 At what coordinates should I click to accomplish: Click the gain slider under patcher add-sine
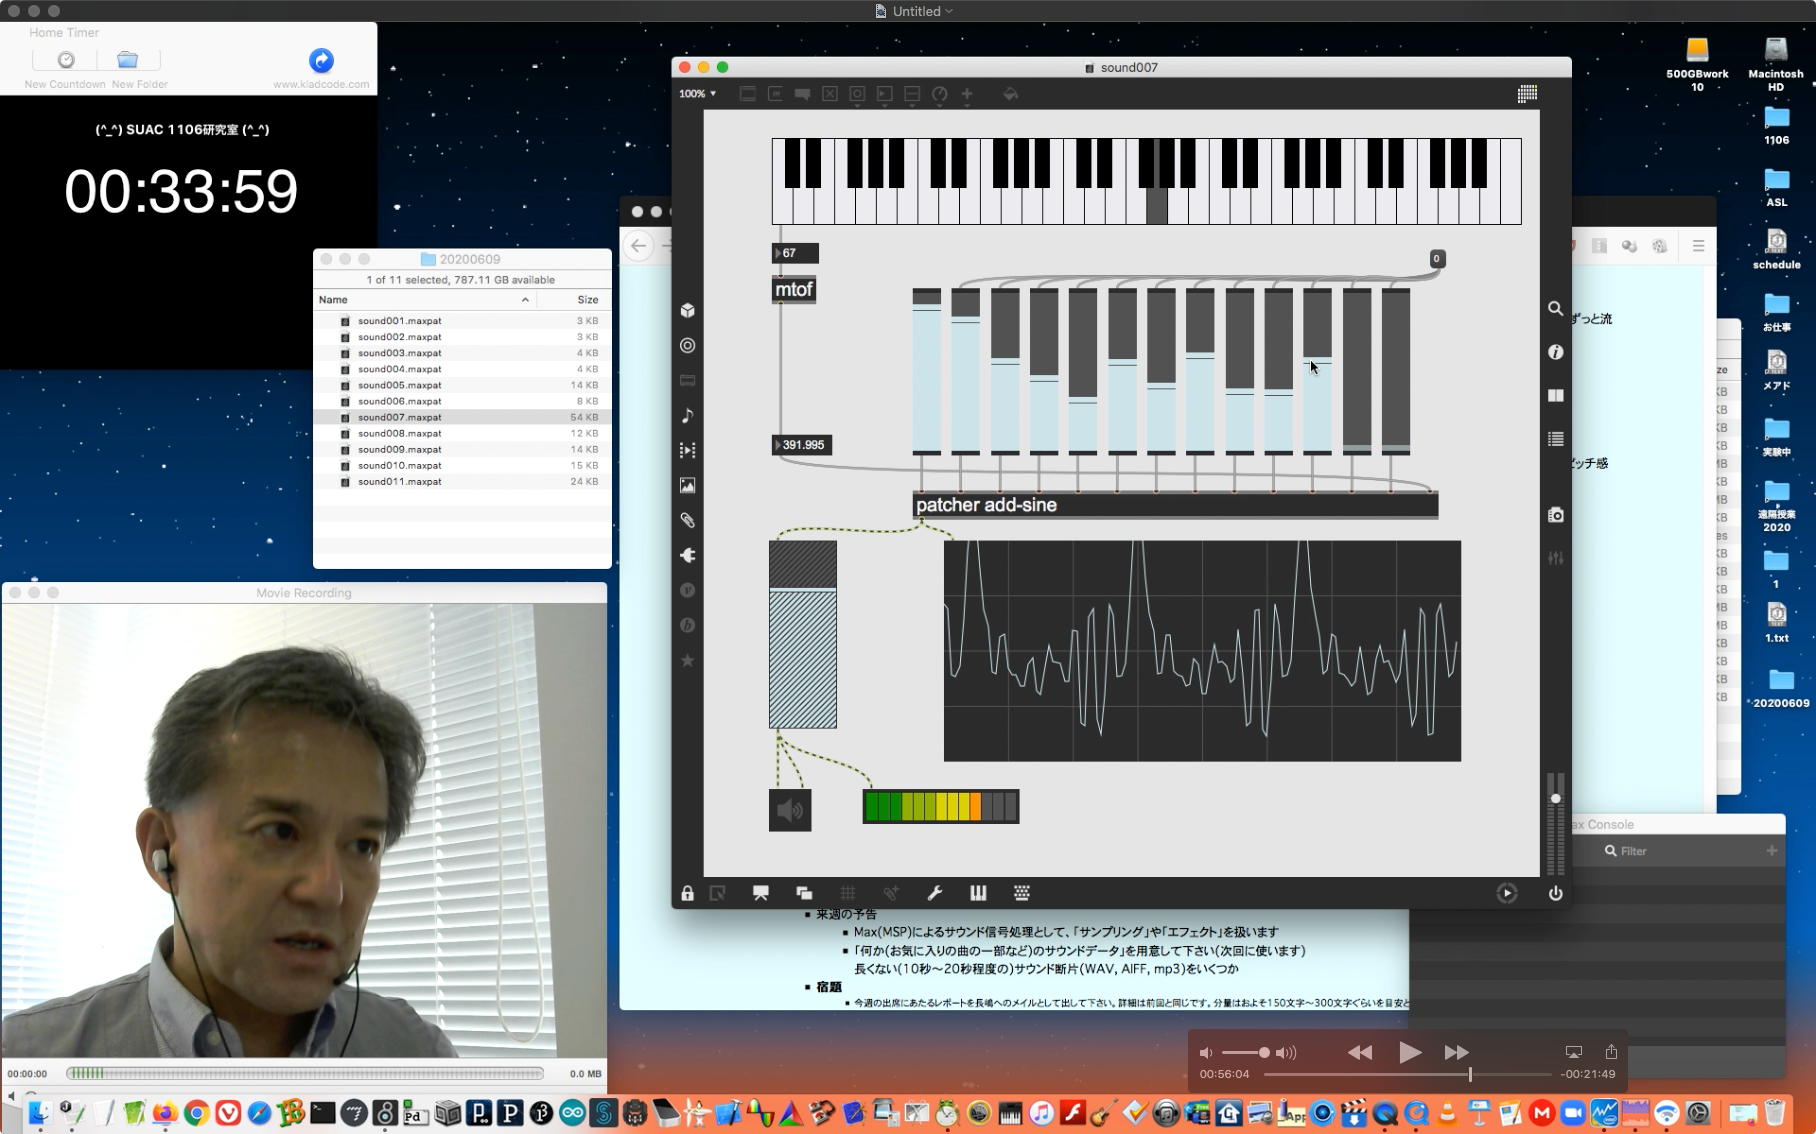click(x=802, y=635)
